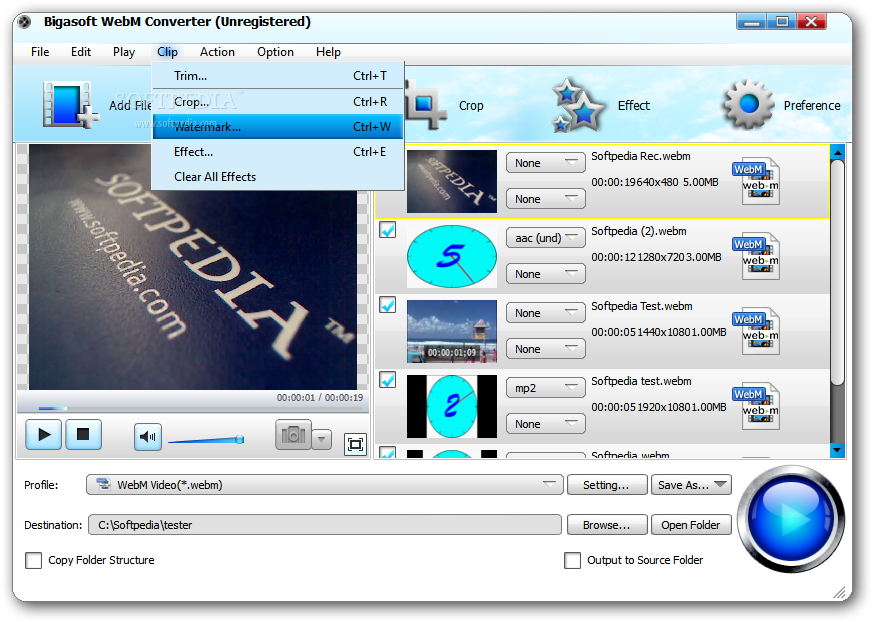Choose Crop... from Clip menu

pyautogui.click(x=278, y=102)
